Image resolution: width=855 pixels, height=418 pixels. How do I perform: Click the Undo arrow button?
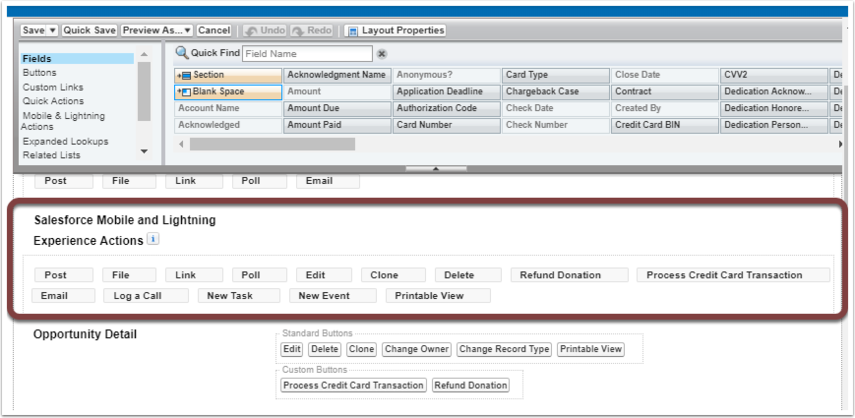coord(264,31)
